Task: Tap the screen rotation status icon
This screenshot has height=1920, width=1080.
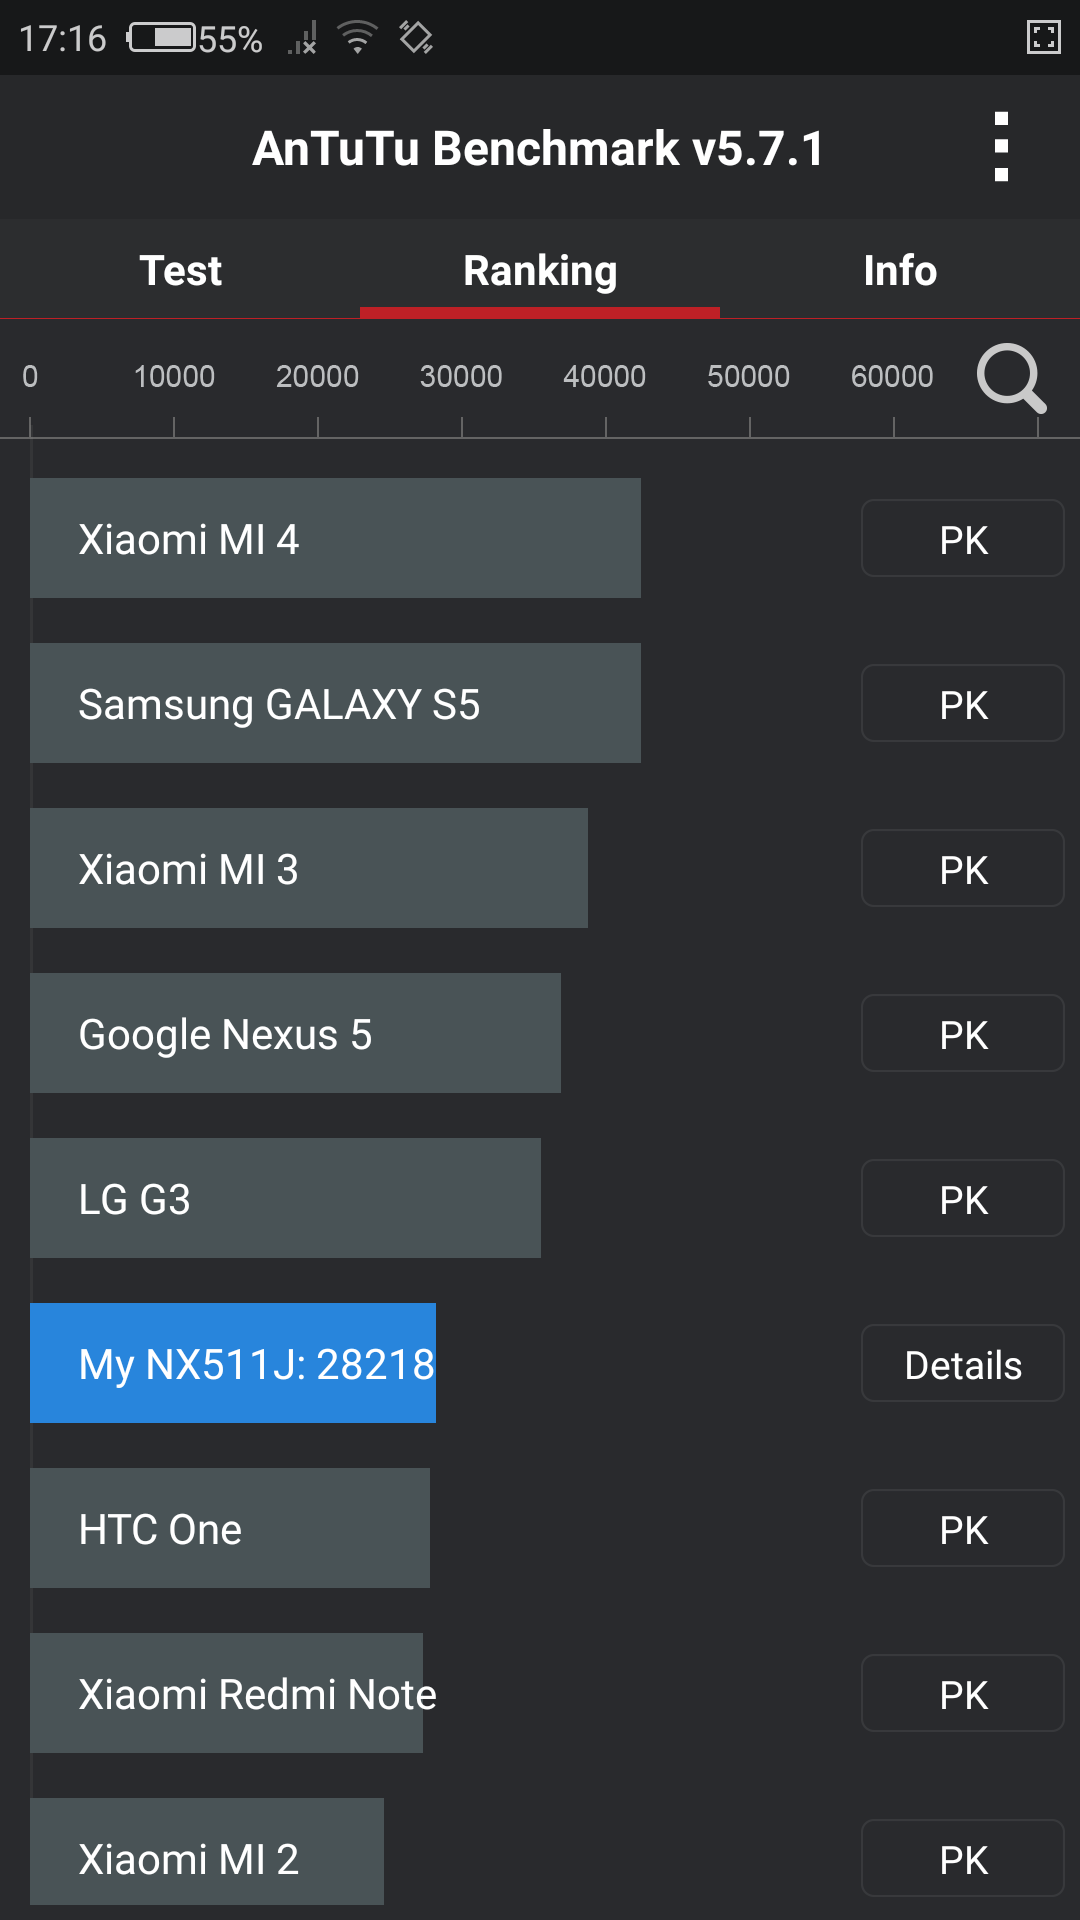Action: click(x=415, y=38)
